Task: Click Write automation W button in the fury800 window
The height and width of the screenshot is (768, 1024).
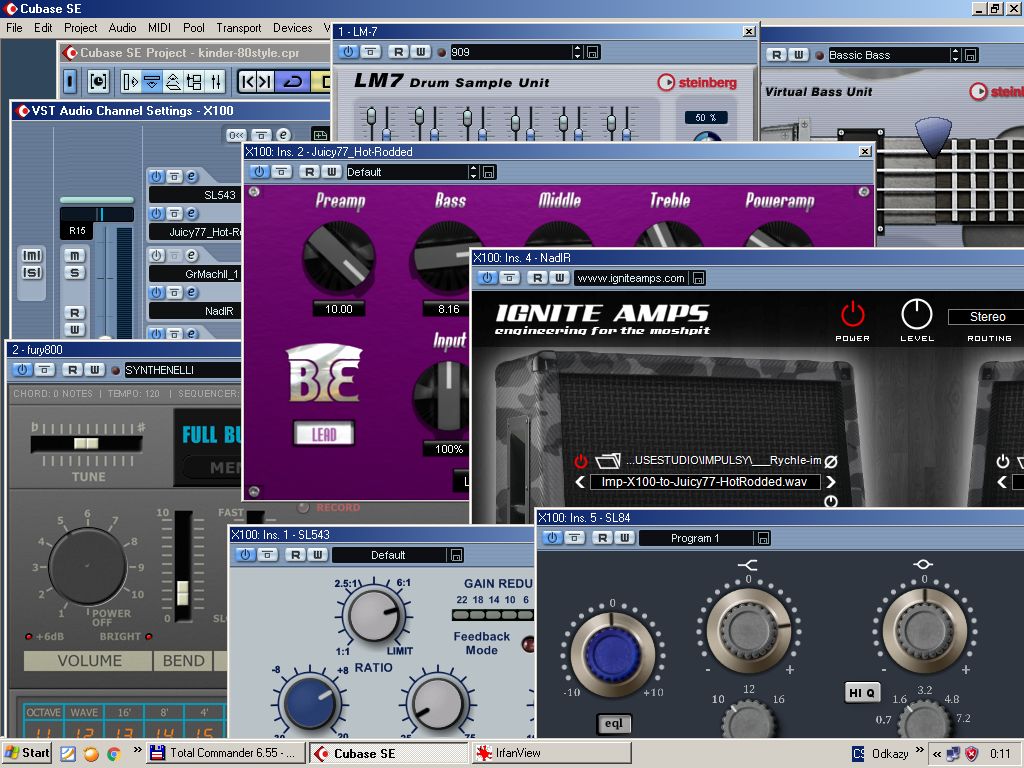Action: (94, 370)
